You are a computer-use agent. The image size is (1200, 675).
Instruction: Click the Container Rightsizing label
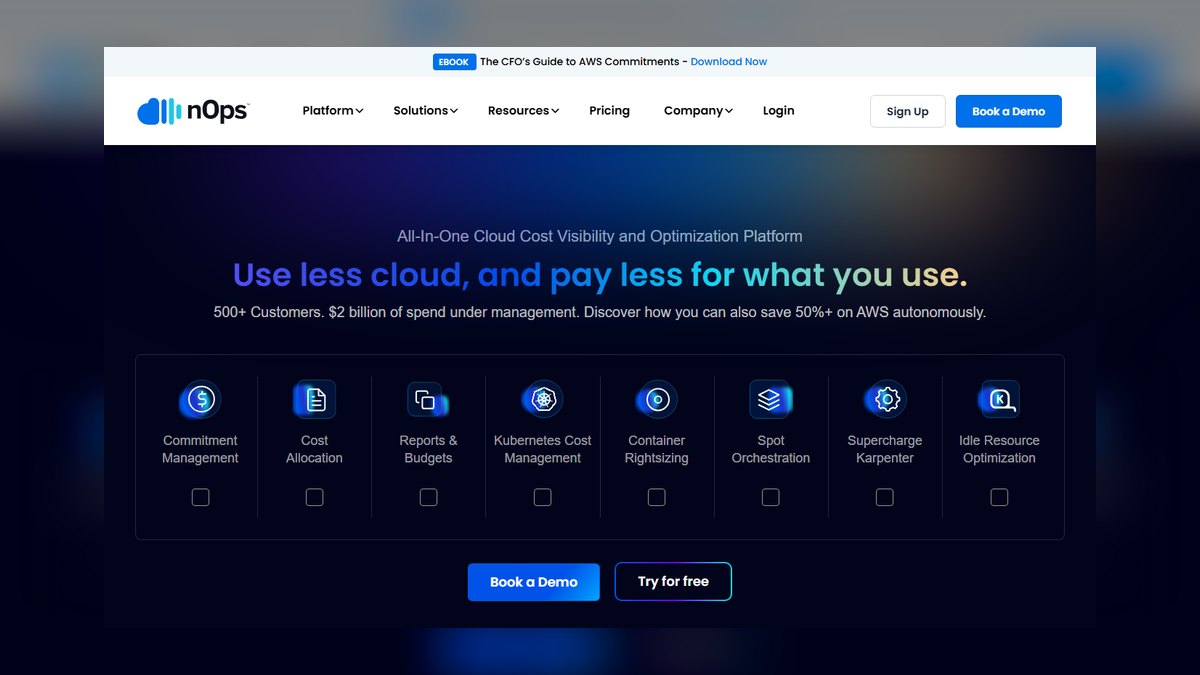coord(656,449)
